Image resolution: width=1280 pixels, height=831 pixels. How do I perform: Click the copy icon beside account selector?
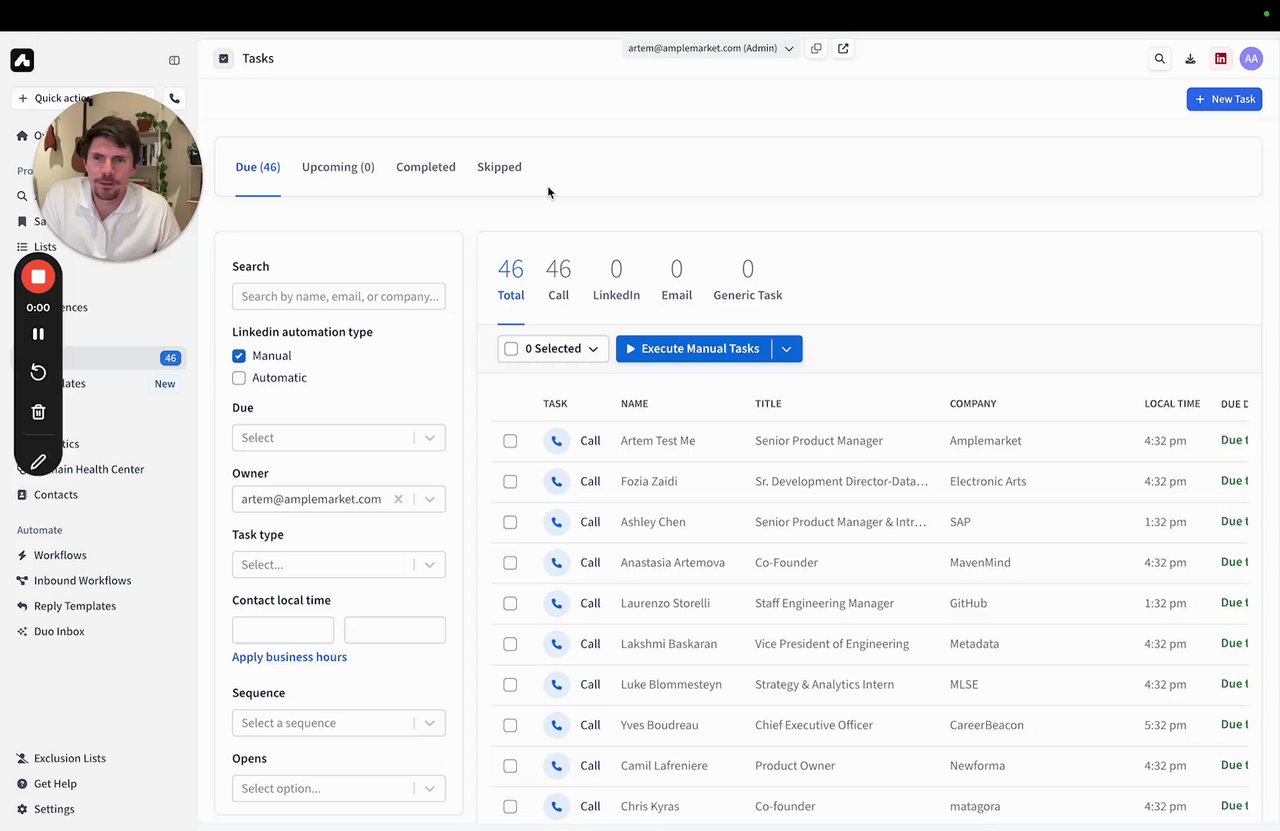816,48
